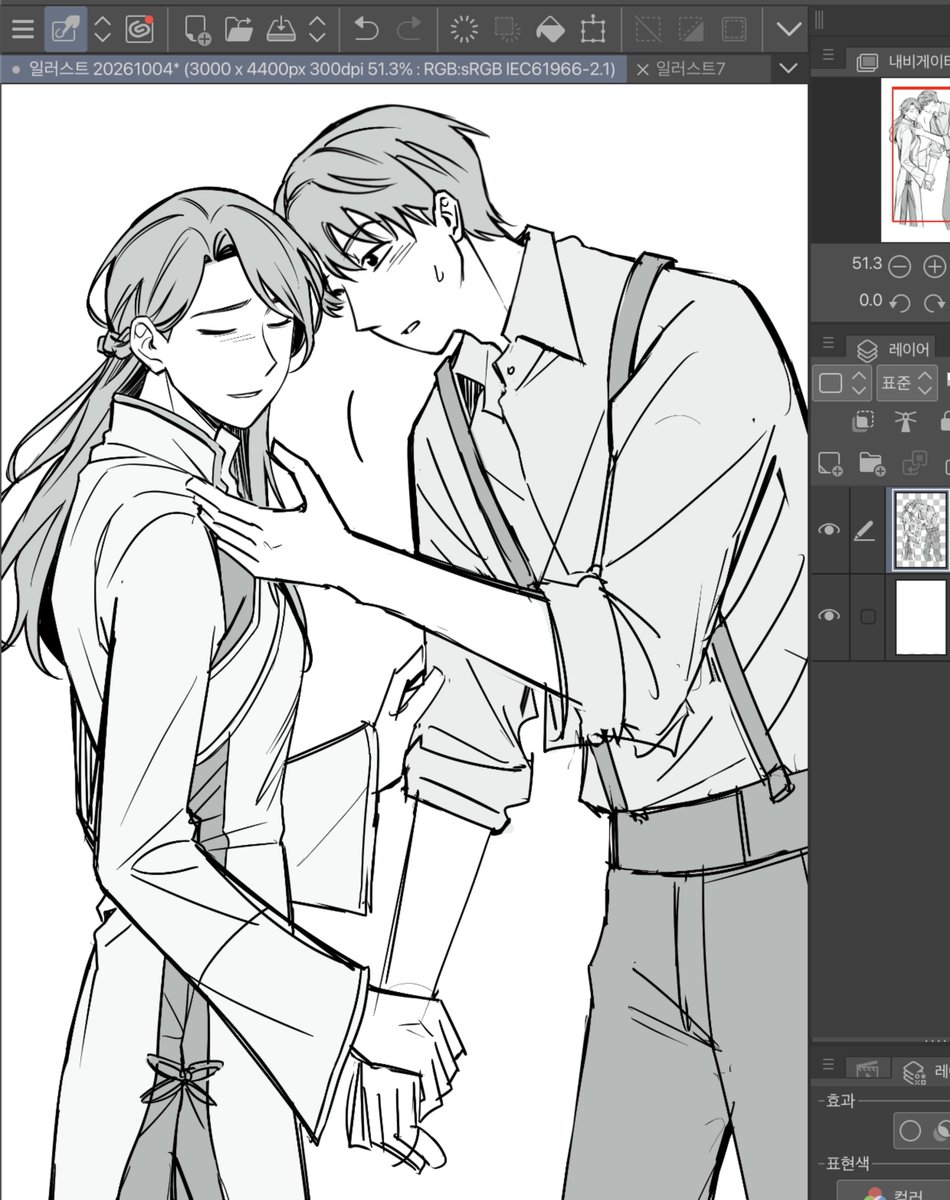
Task: Clip layer to the layer below
Action: [x=862, y=421]
